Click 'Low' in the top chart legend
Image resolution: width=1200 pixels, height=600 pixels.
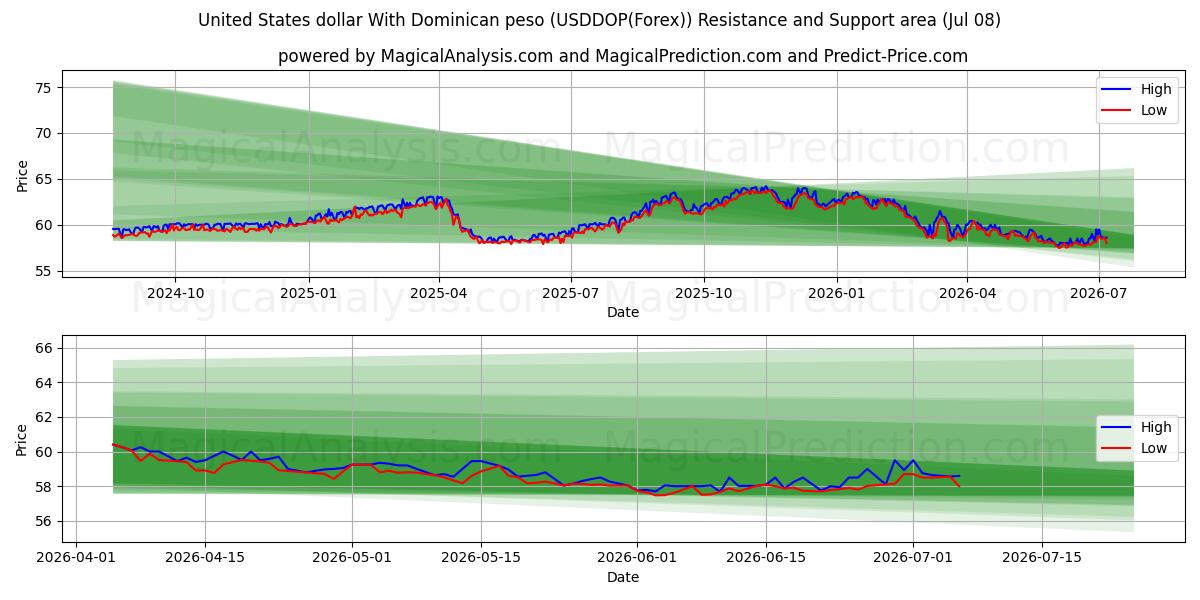(x=1154, y=110)
